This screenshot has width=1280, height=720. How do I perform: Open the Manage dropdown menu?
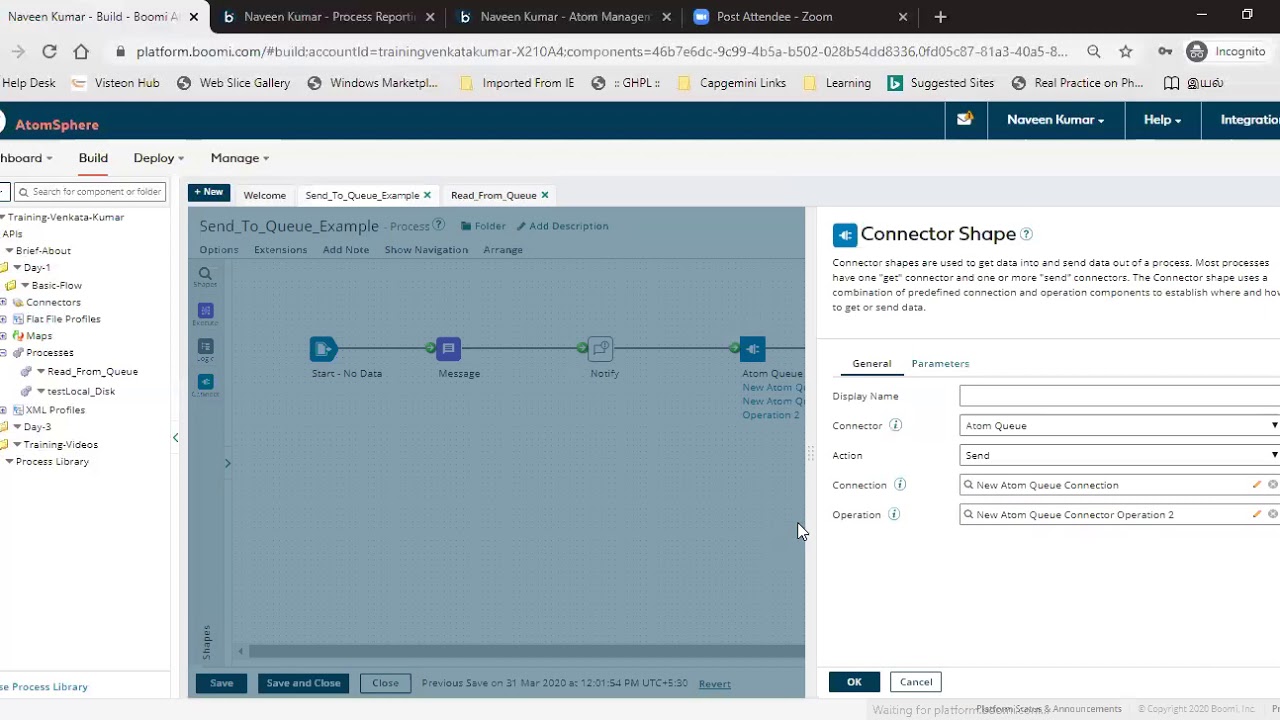(x=240, y=158)
